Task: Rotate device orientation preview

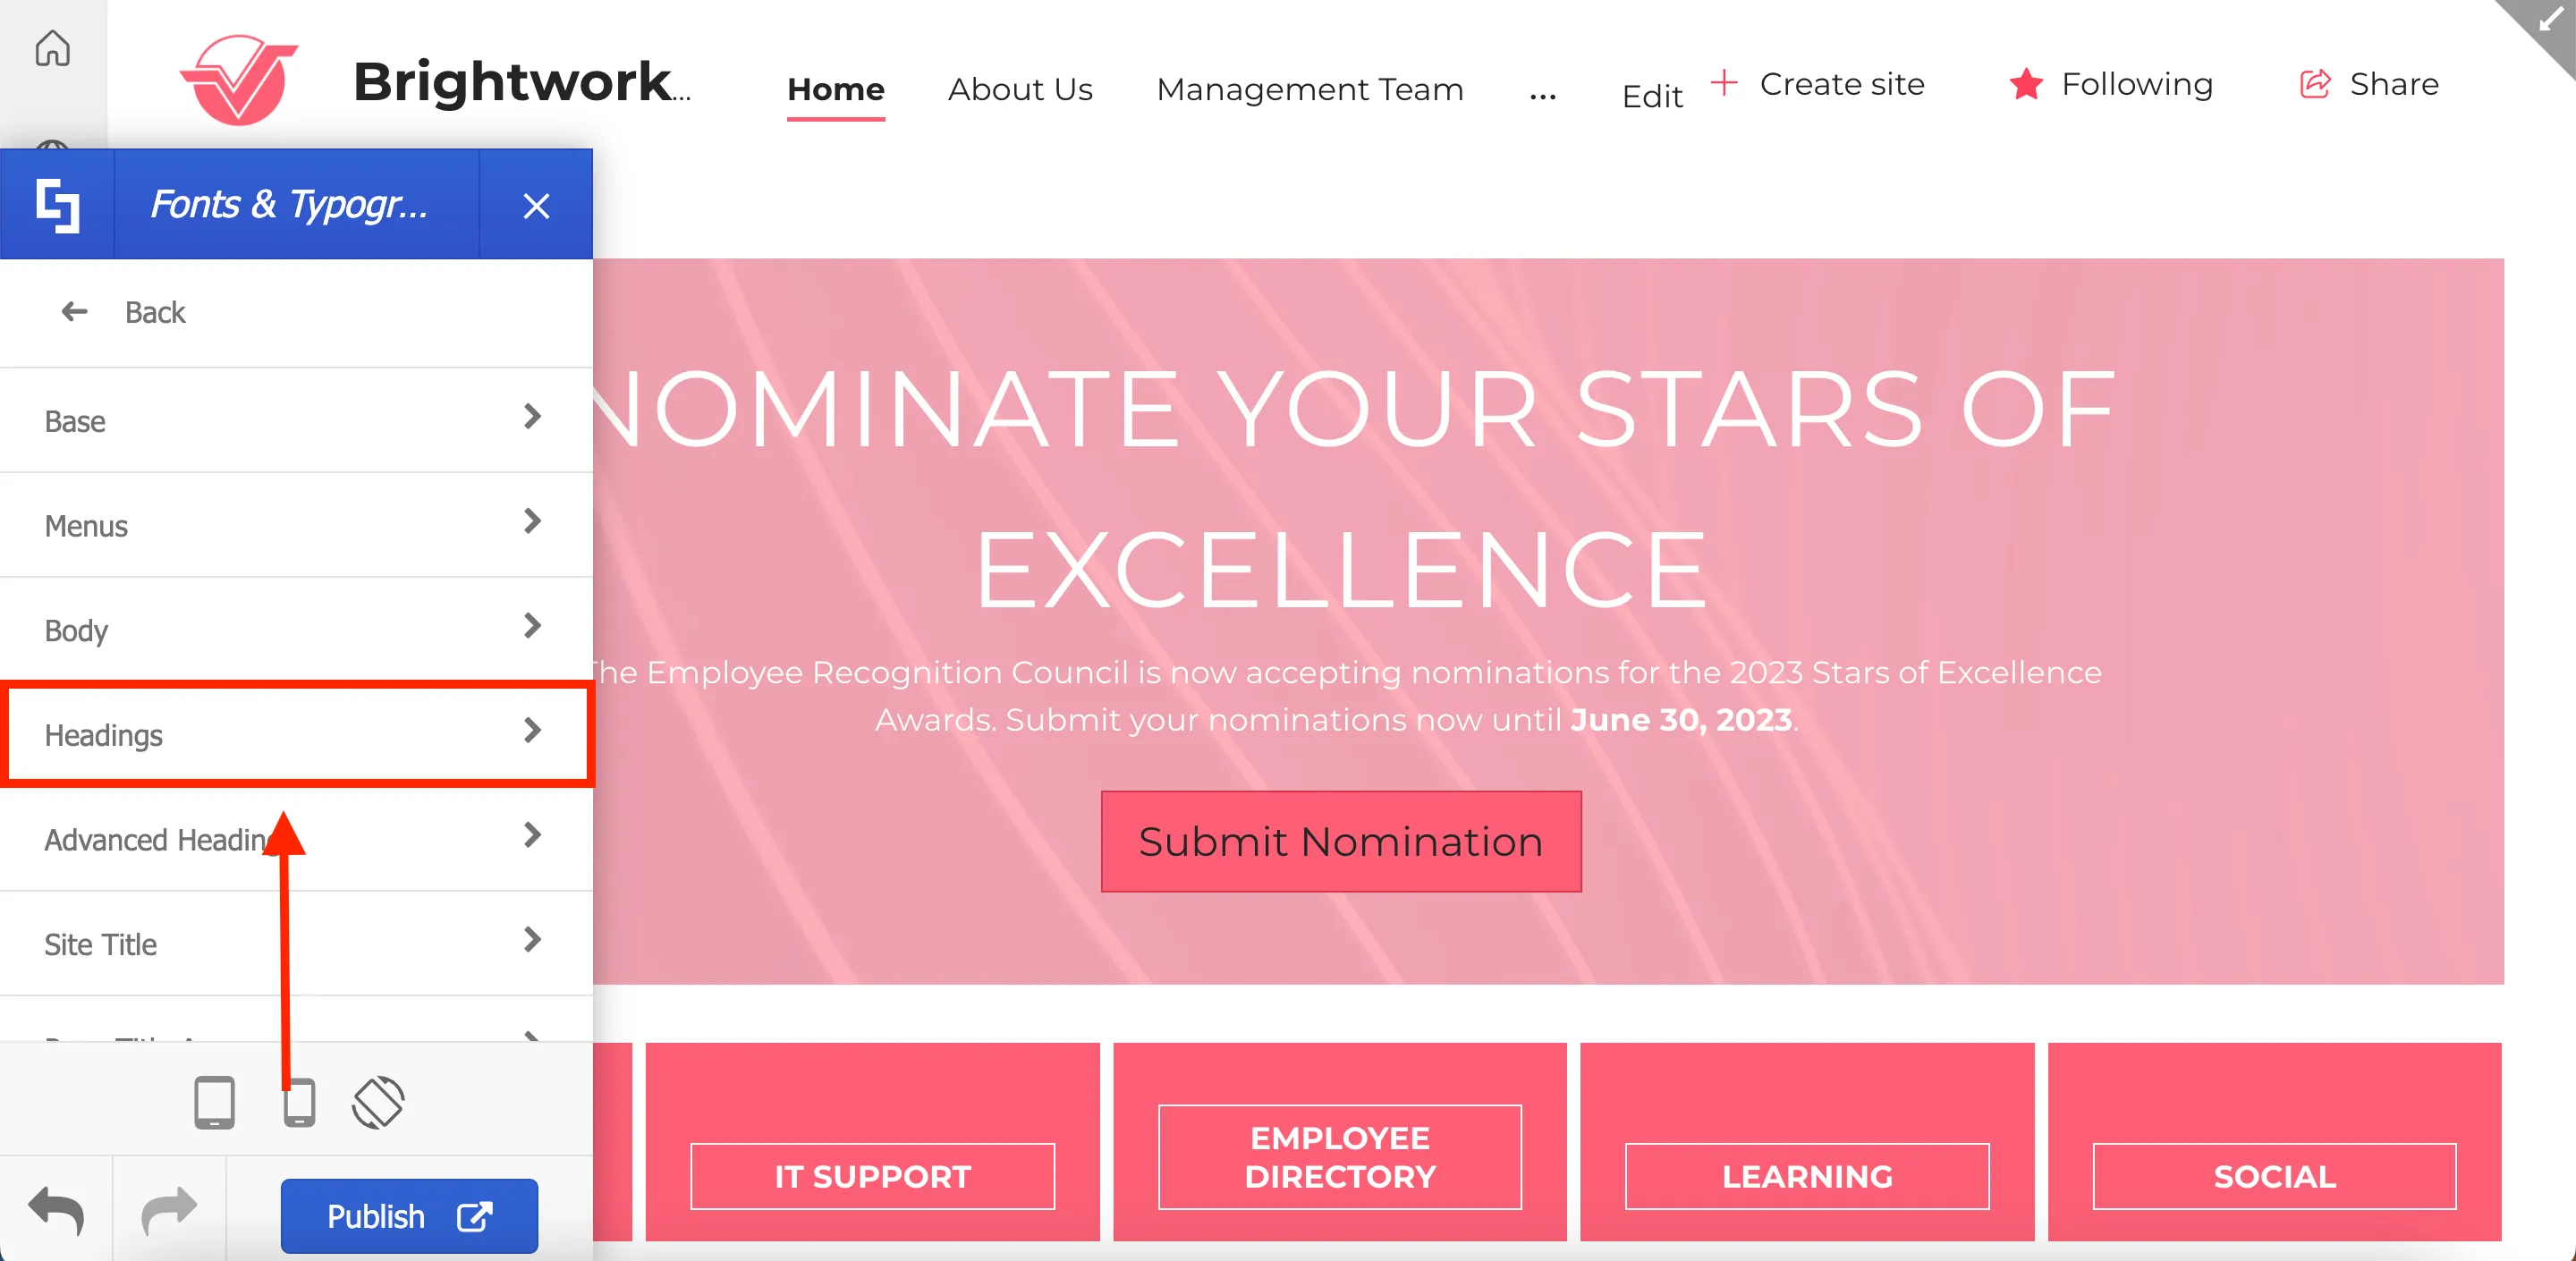Action: (378, 1102)
